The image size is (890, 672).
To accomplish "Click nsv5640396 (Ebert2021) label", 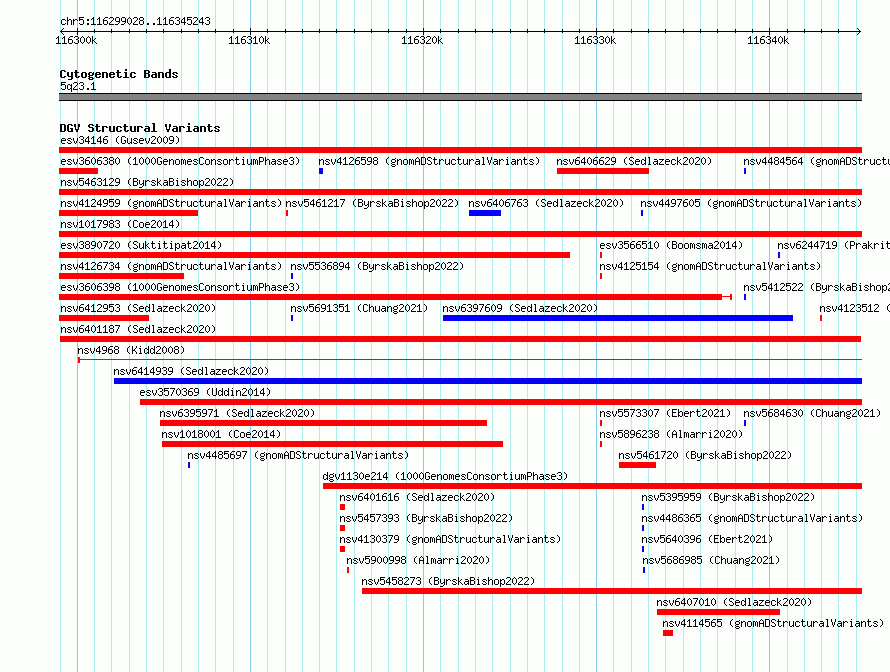I will point(707,539).
